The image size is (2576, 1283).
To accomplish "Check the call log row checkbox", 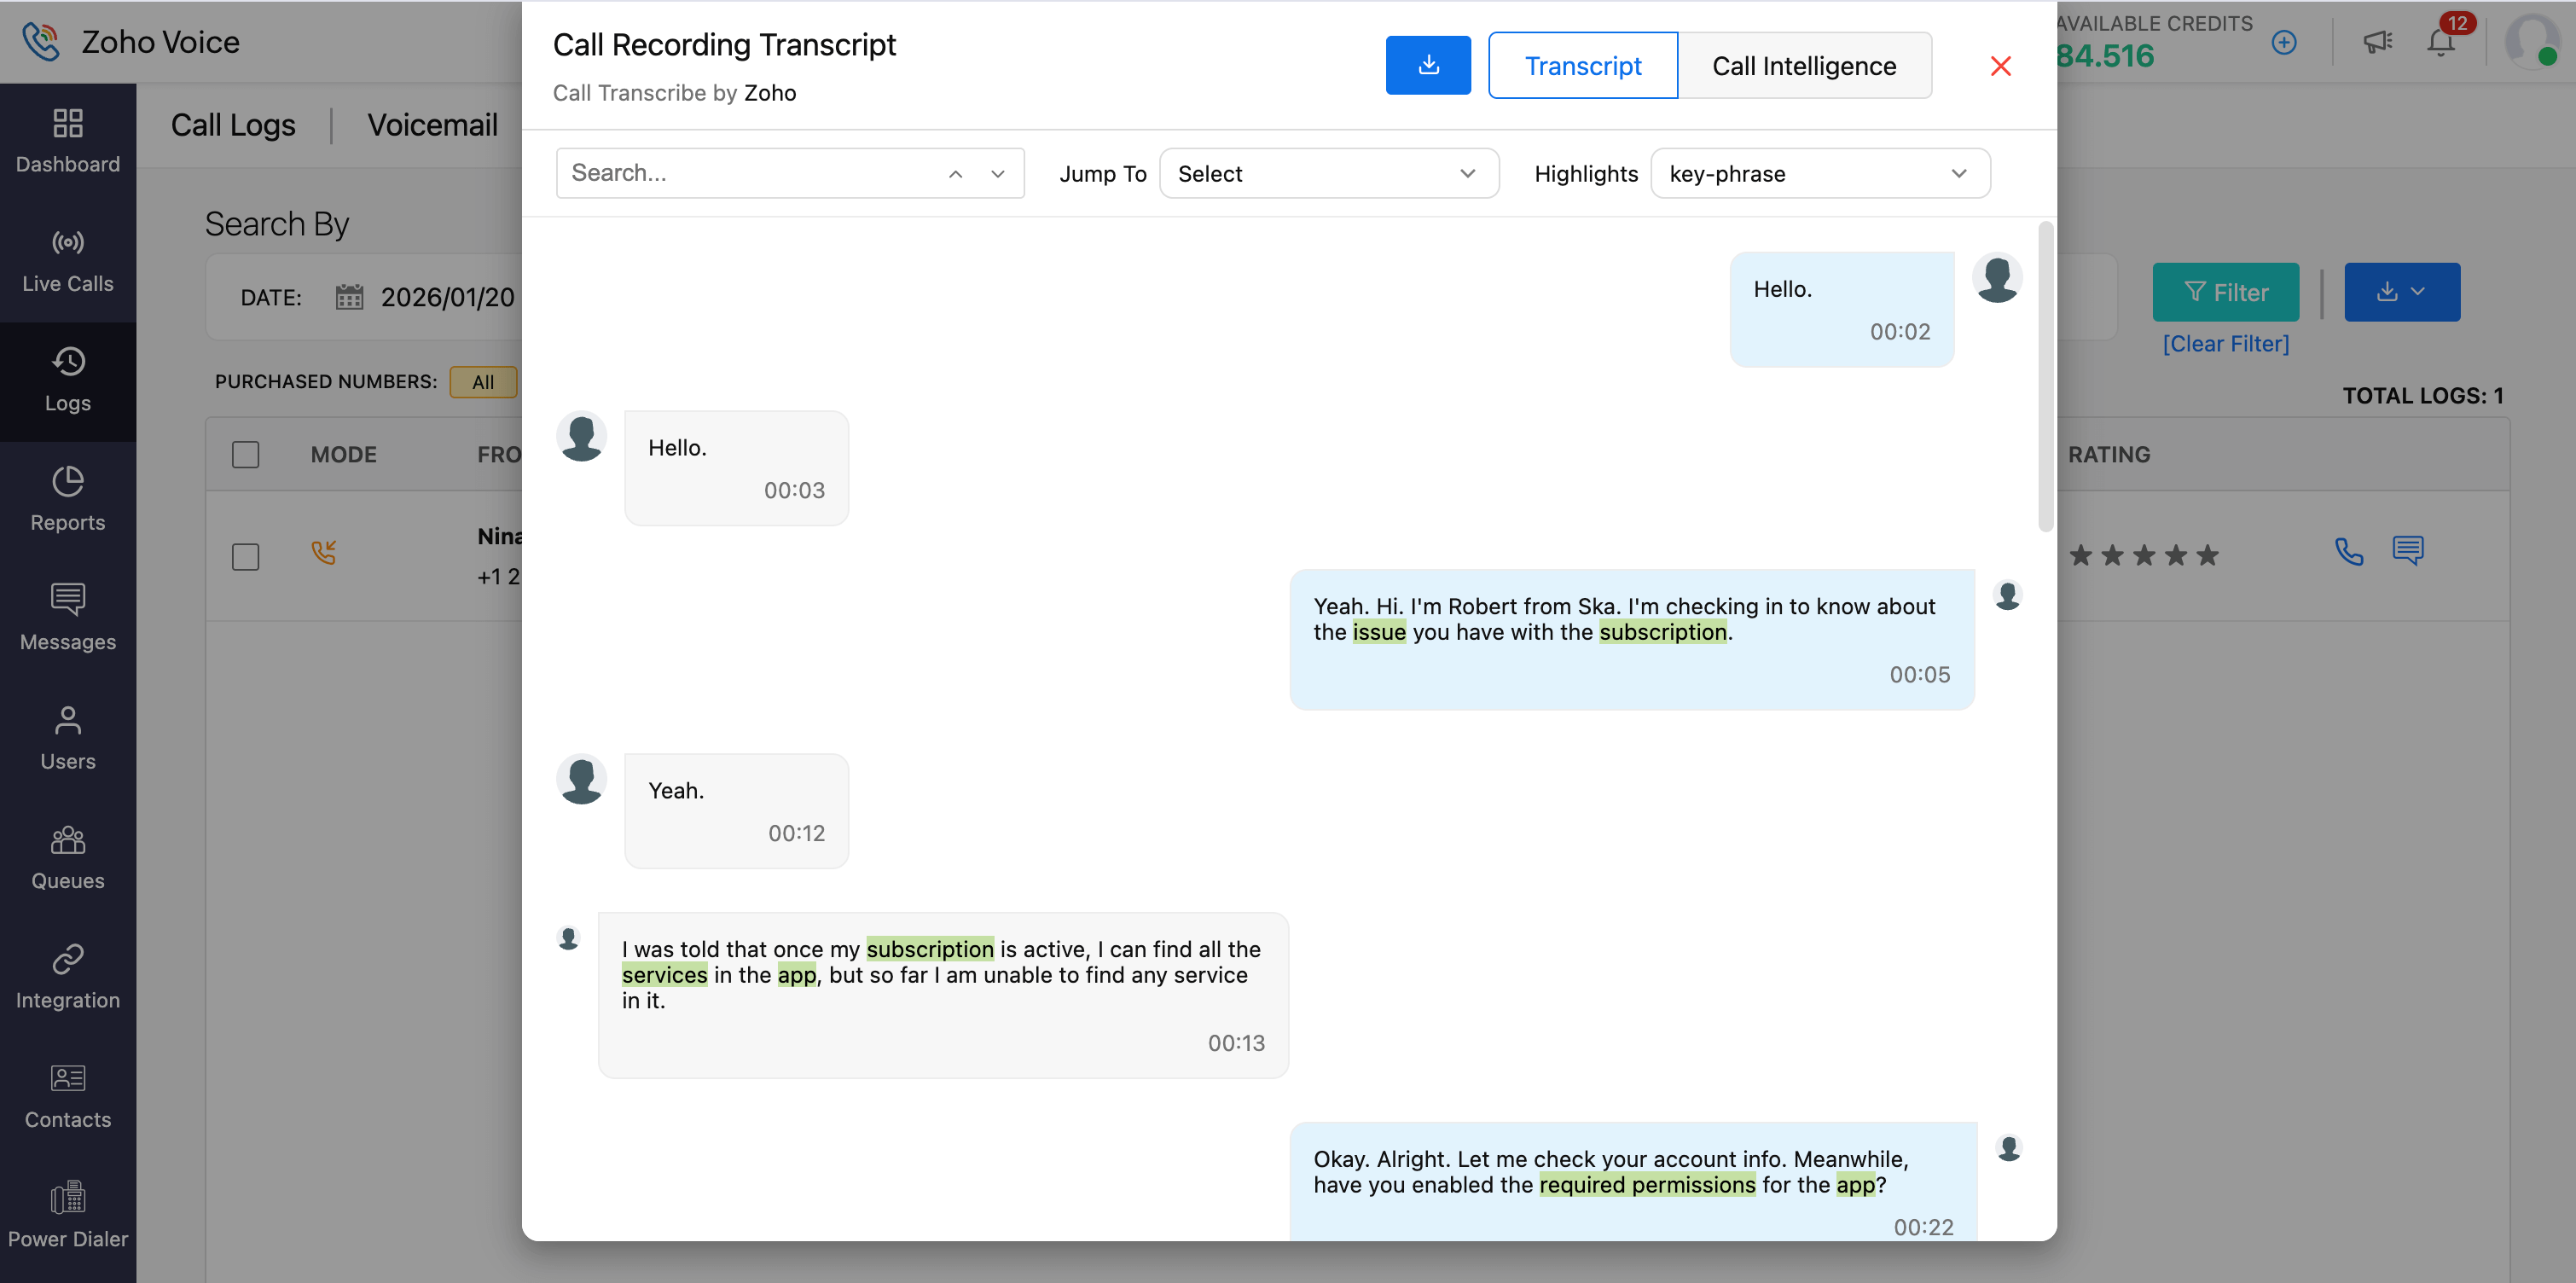I will 245,556.
